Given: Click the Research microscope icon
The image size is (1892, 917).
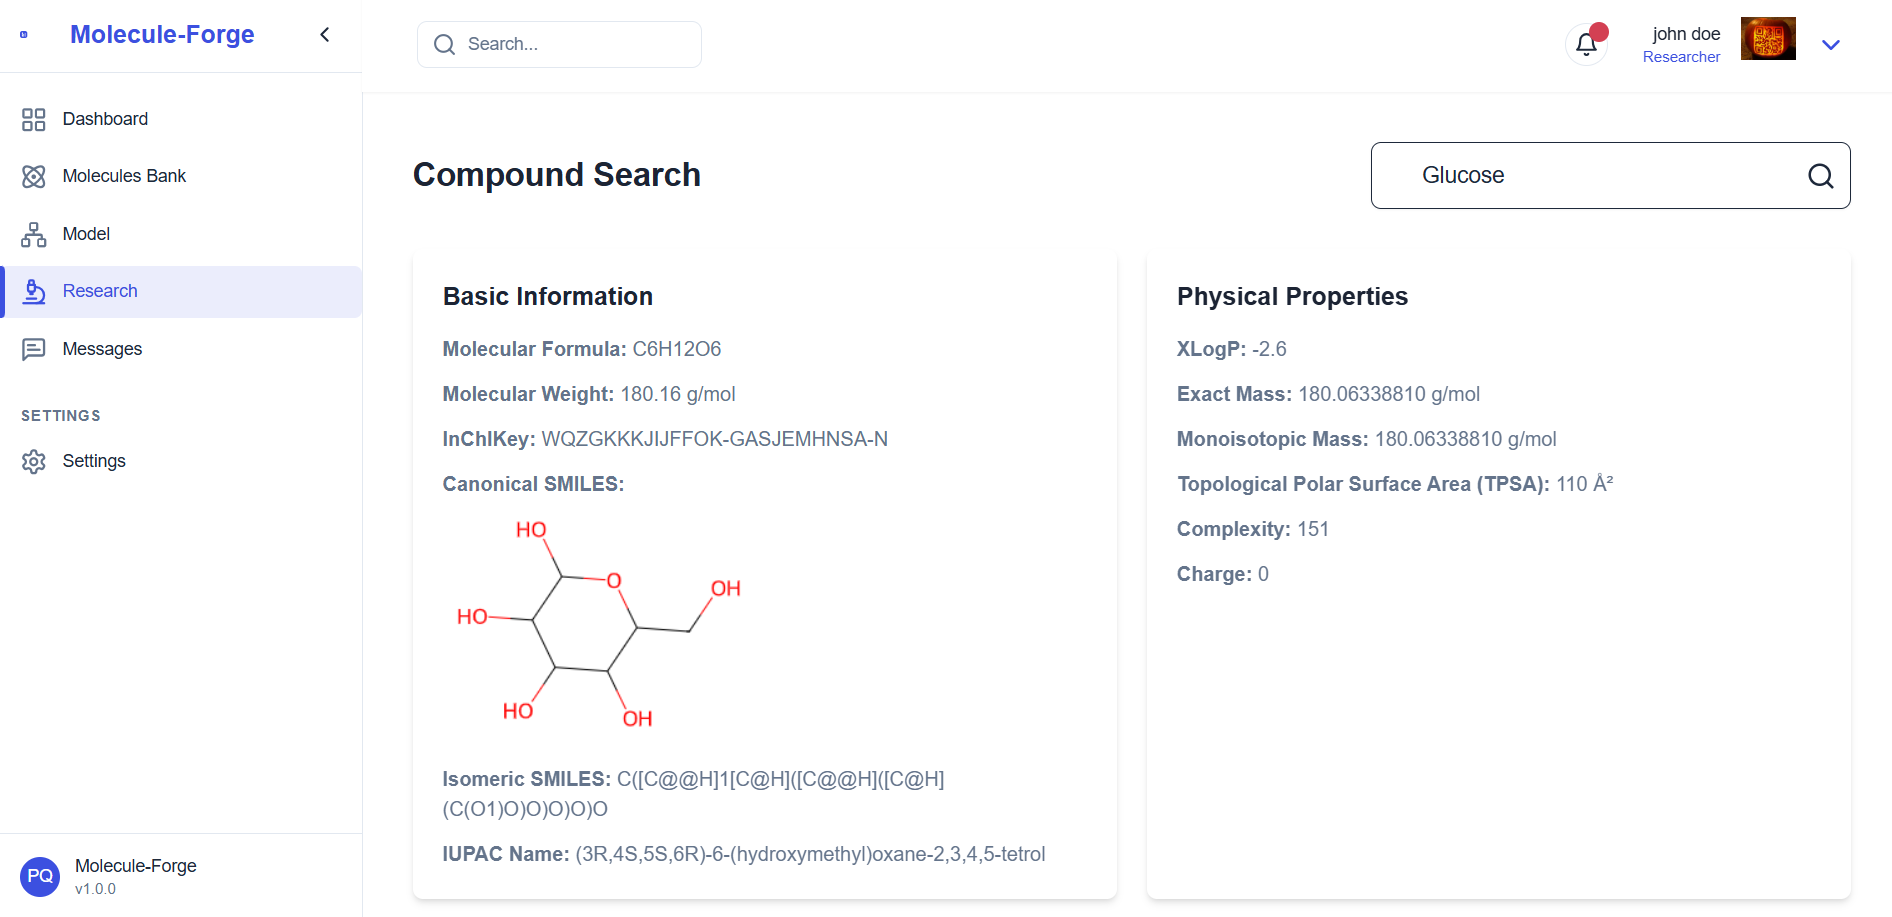Looking at the screenshot, I should [34, 292].
